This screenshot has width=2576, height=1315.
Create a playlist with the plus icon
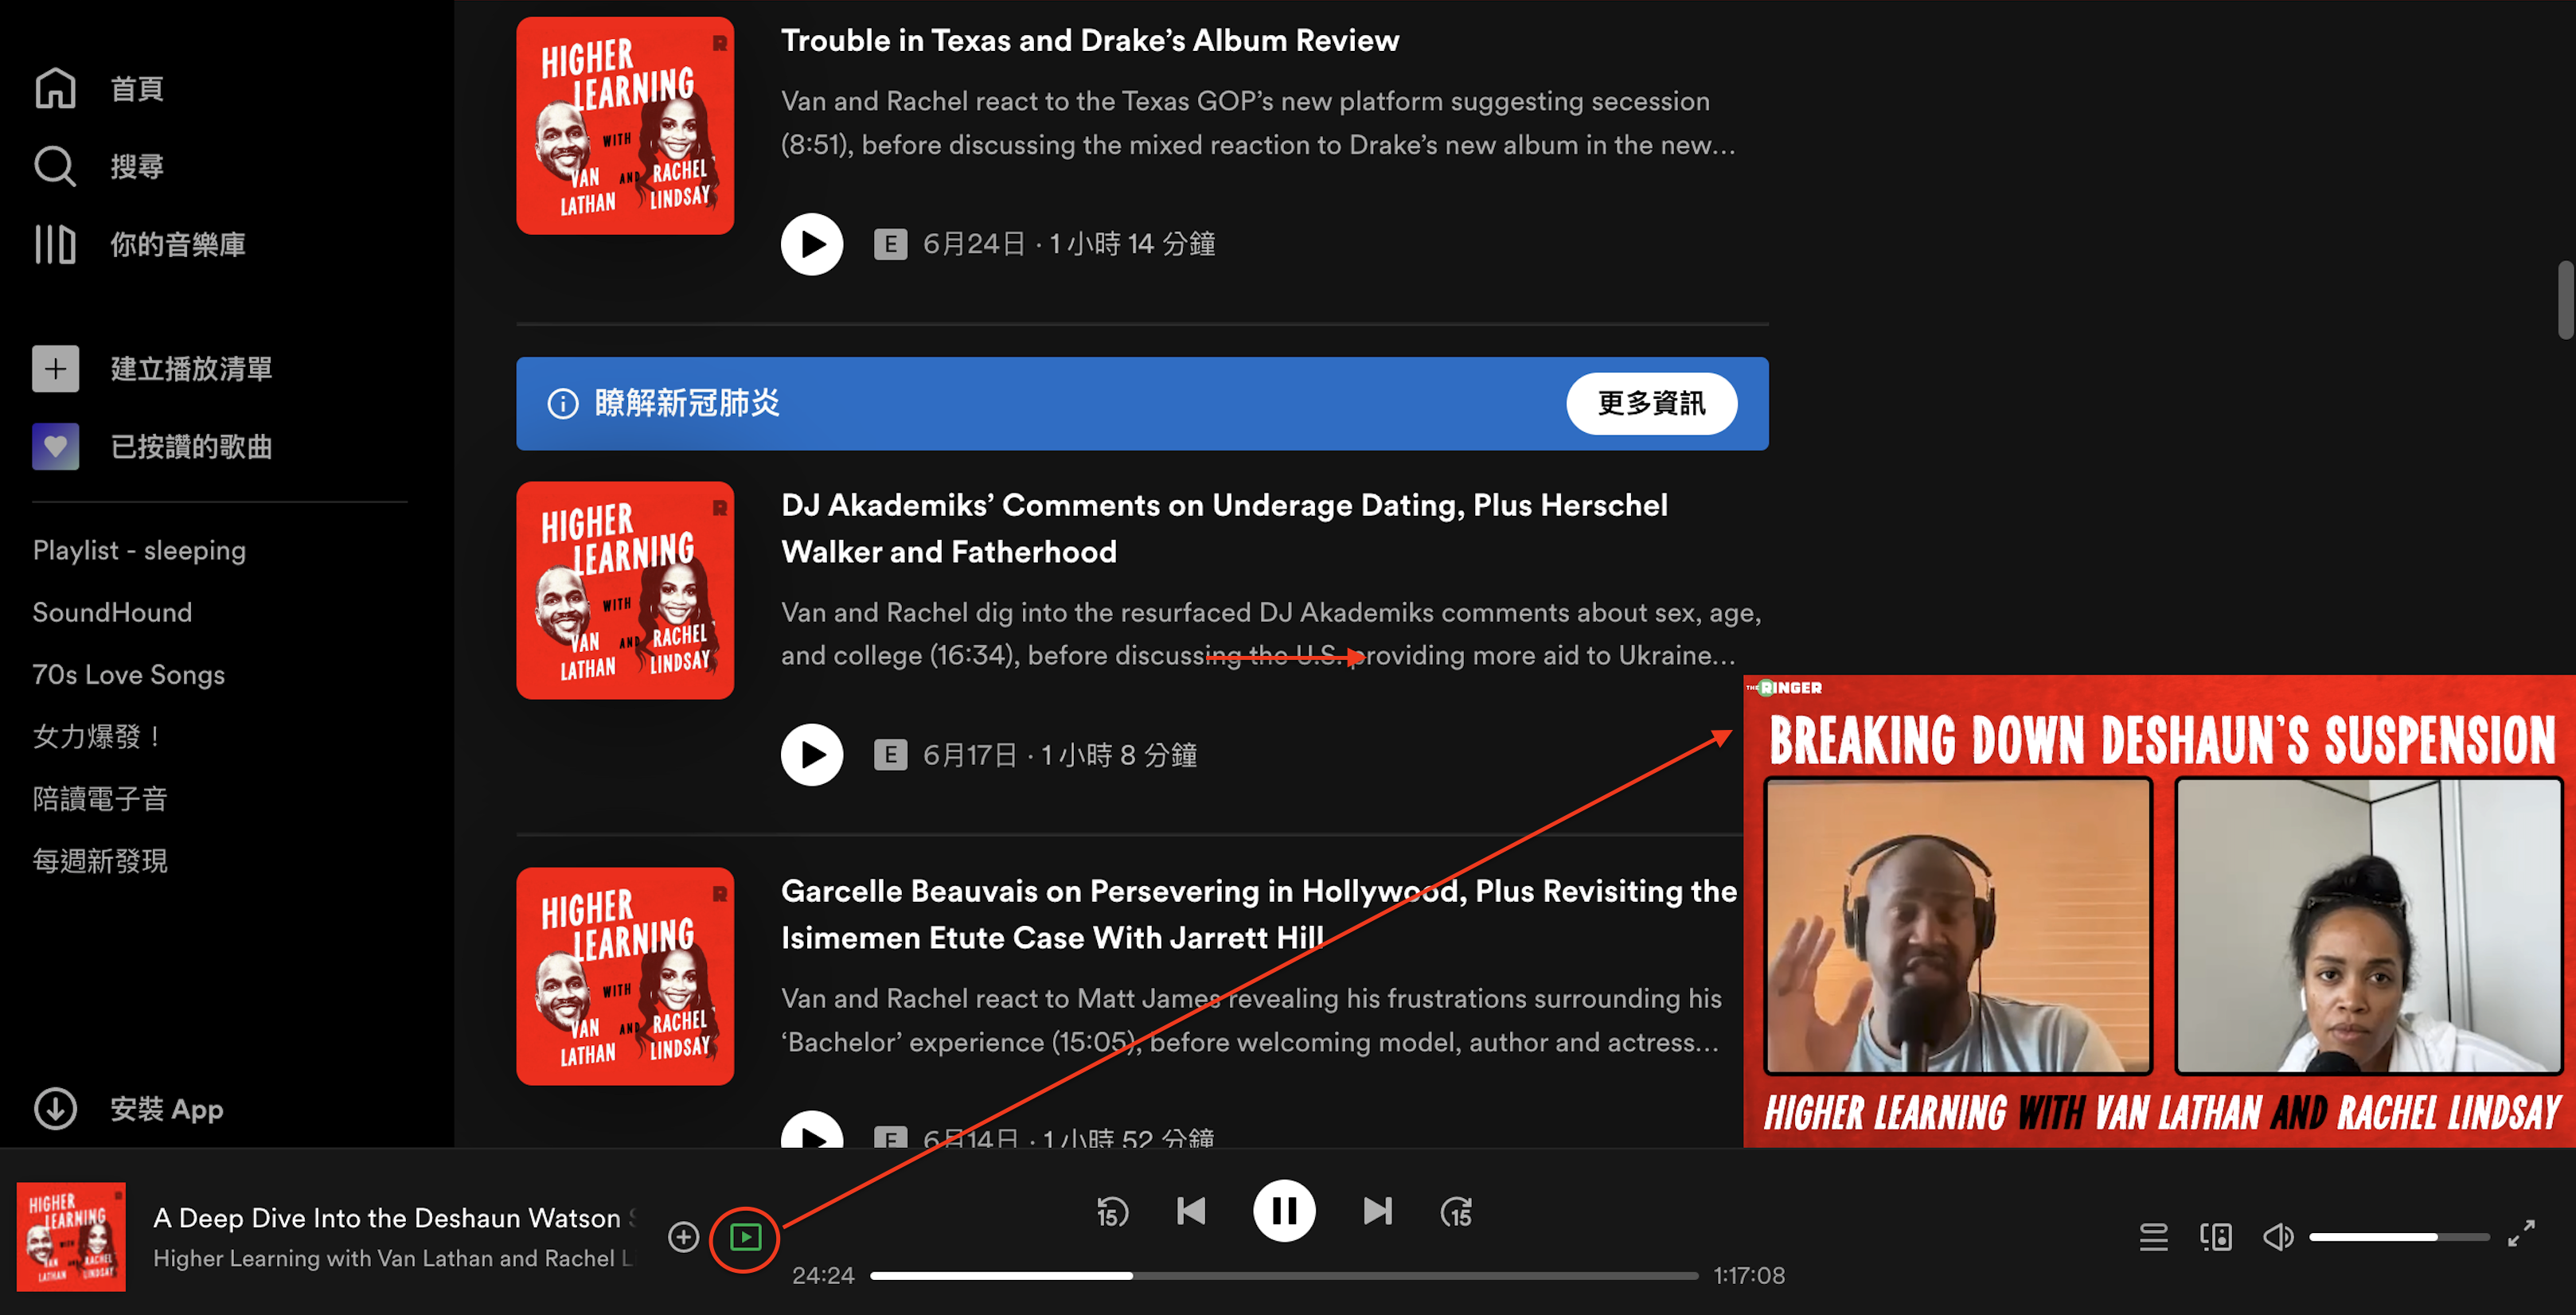pyautogui.click(x=55, y=368)
